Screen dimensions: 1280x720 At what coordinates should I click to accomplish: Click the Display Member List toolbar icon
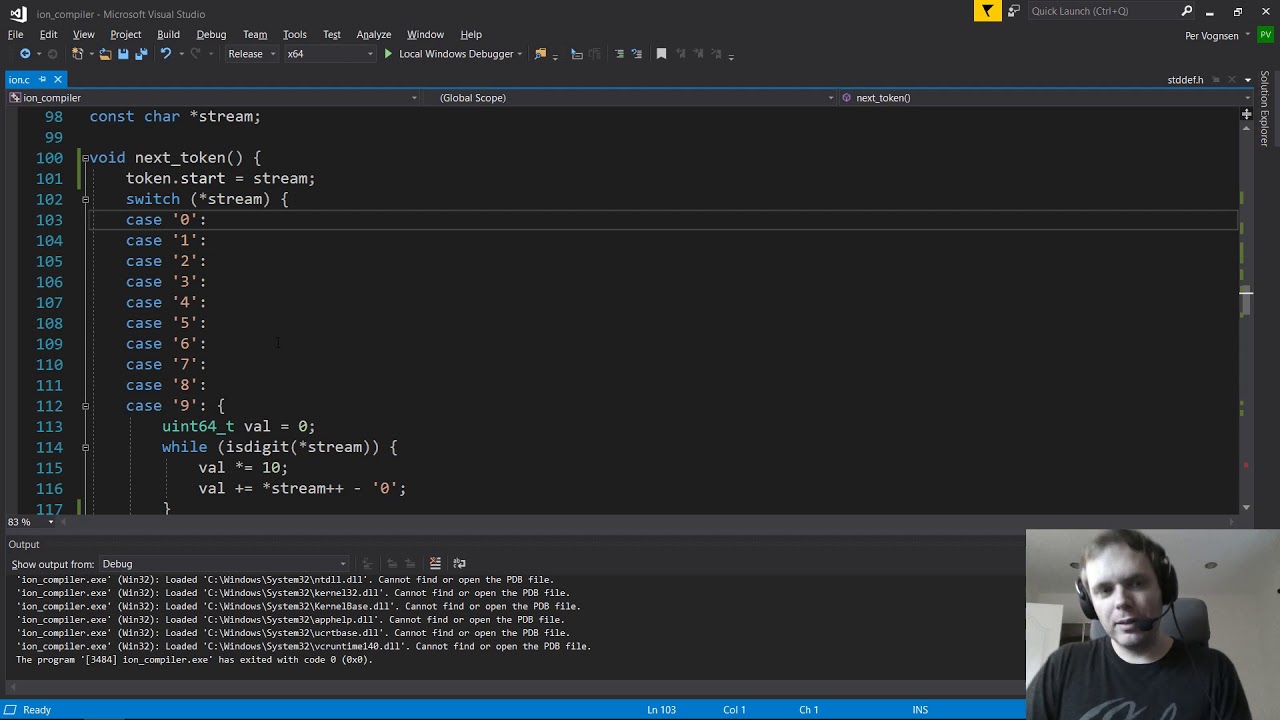point(577,54)
